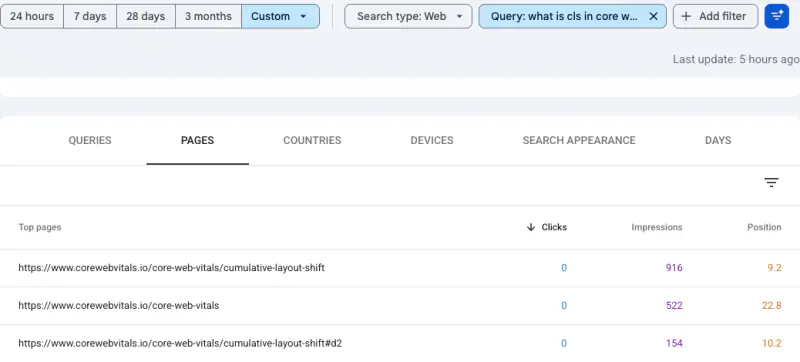Switch to the PAGES tab

[x=197, y=140]
